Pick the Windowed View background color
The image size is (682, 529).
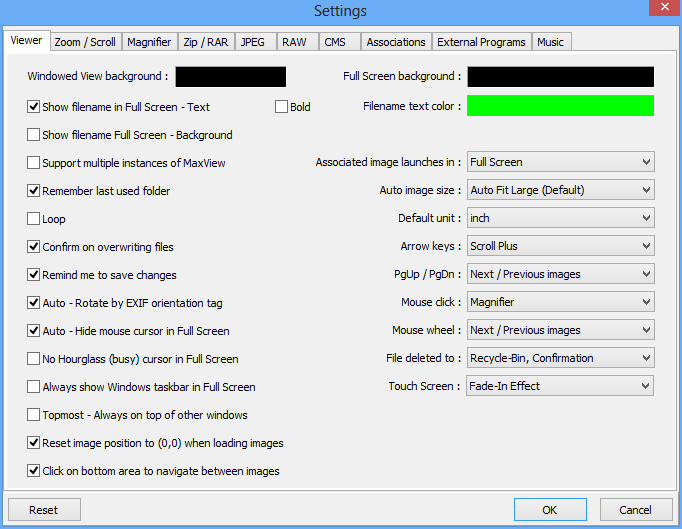point(231,77)
